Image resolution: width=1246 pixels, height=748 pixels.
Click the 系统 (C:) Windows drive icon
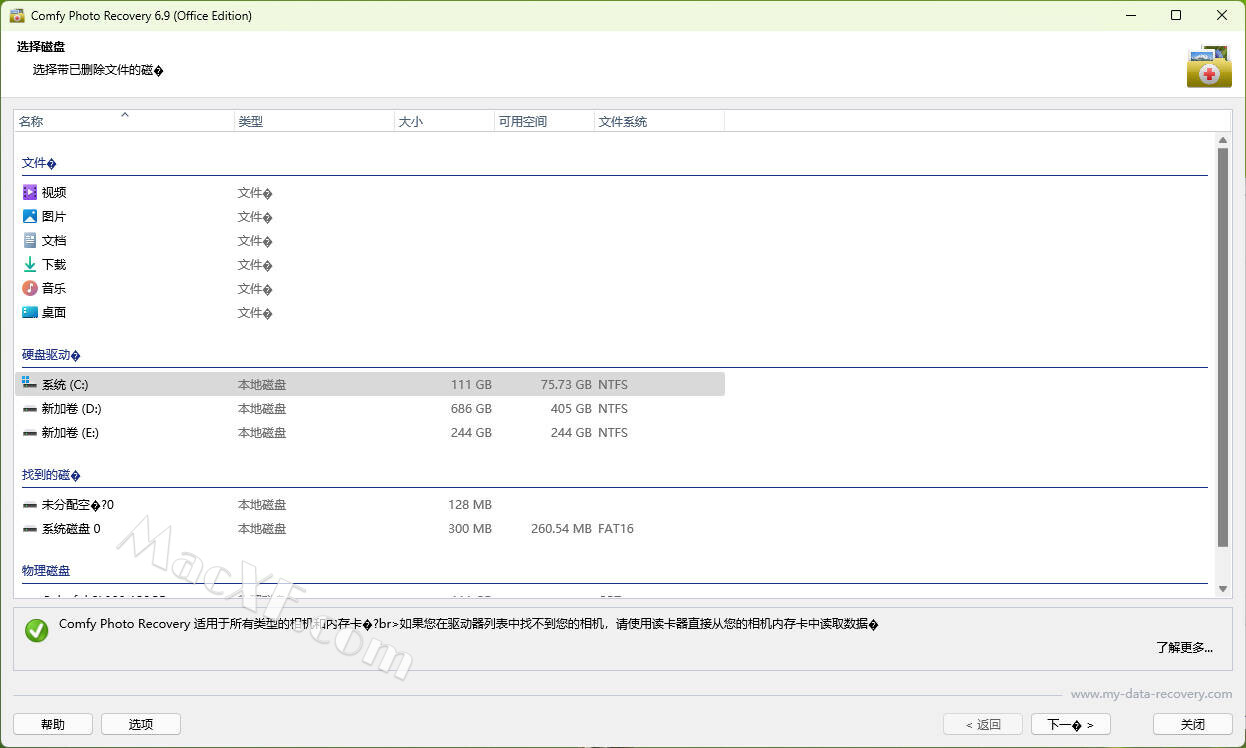tap(30, 384)
